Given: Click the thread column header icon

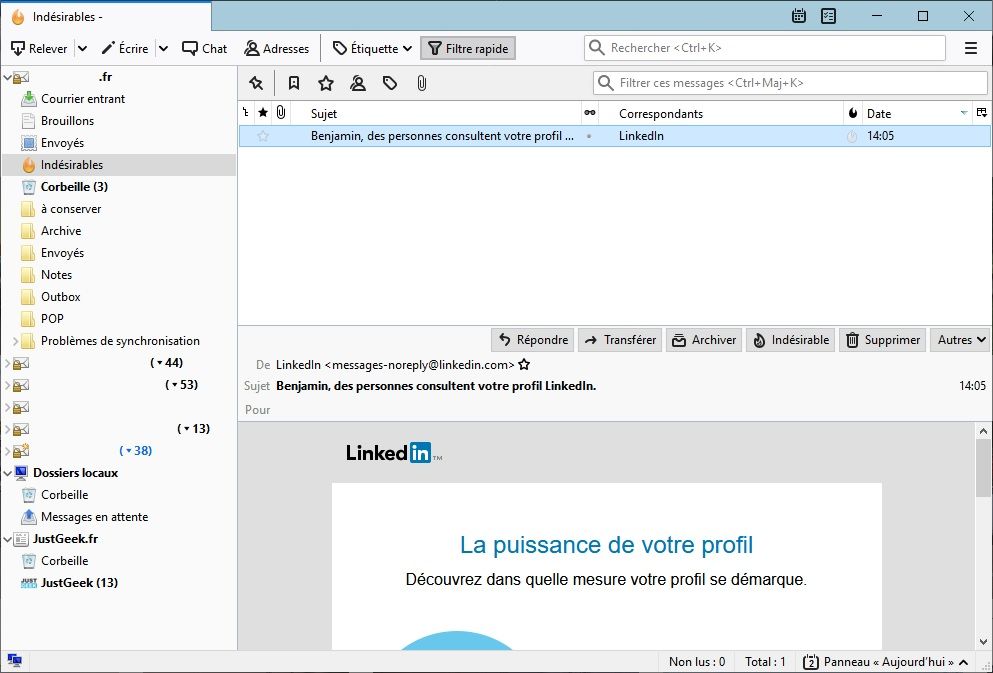Looking at the screenshot, I should (246, 113).
